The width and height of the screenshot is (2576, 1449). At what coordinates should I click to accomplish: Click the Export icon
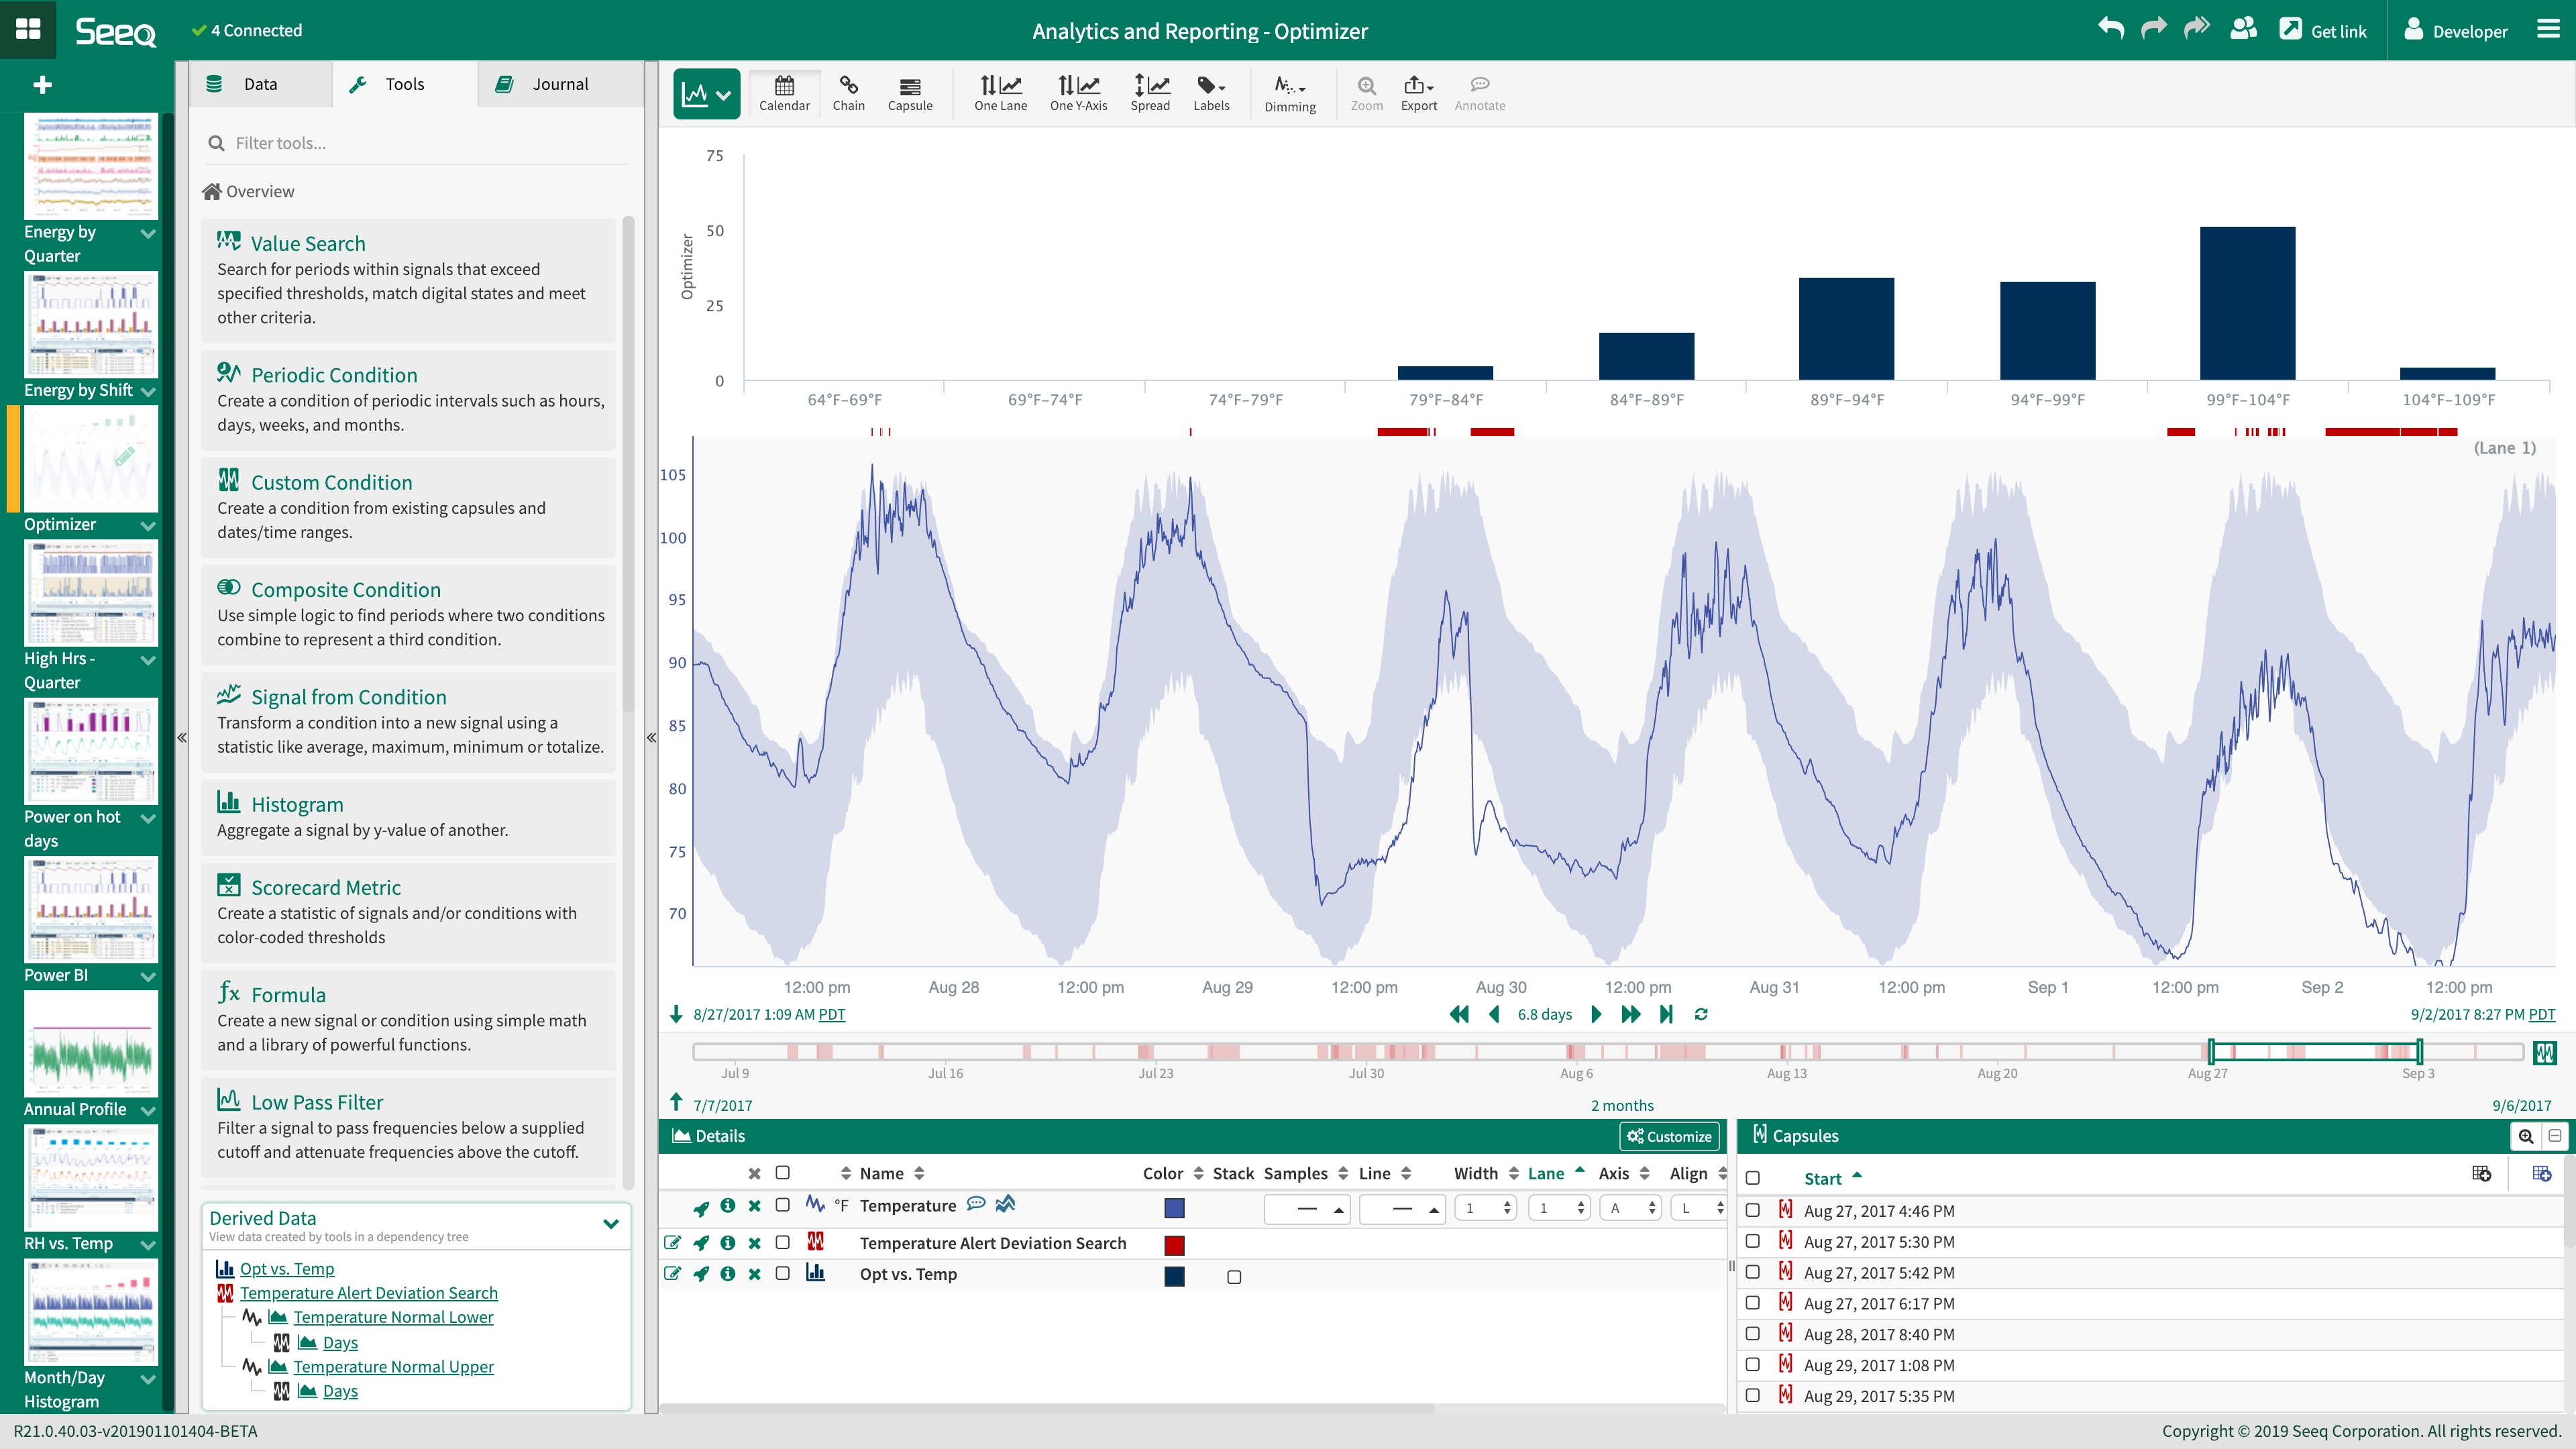1418,93
